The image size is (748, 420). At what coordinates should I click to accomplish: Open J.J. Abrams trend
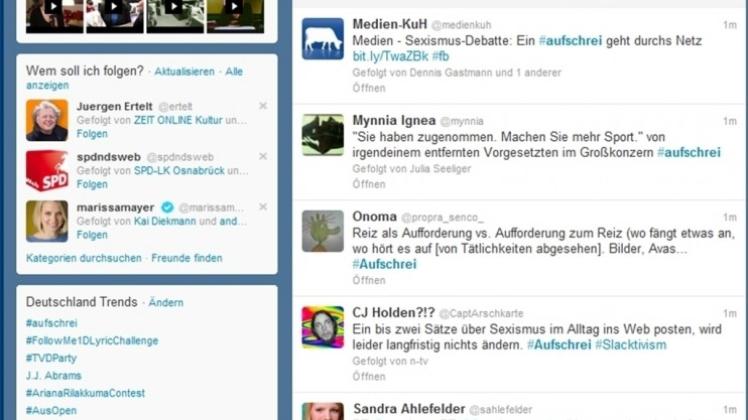(54, 376)
